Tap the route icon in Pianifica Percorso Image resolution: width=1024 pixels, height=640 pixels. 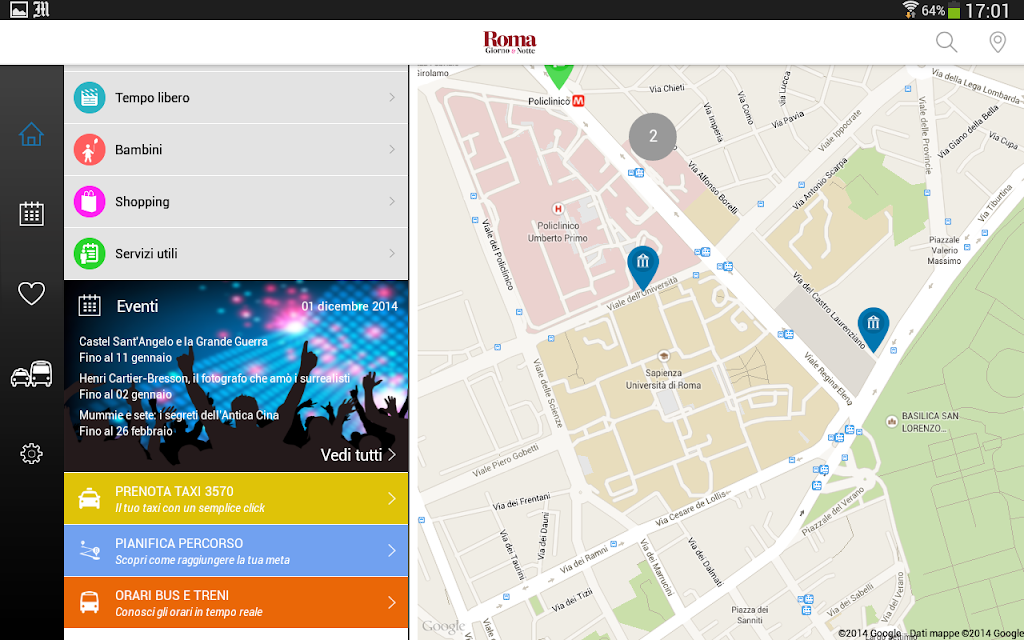(89, 551)
